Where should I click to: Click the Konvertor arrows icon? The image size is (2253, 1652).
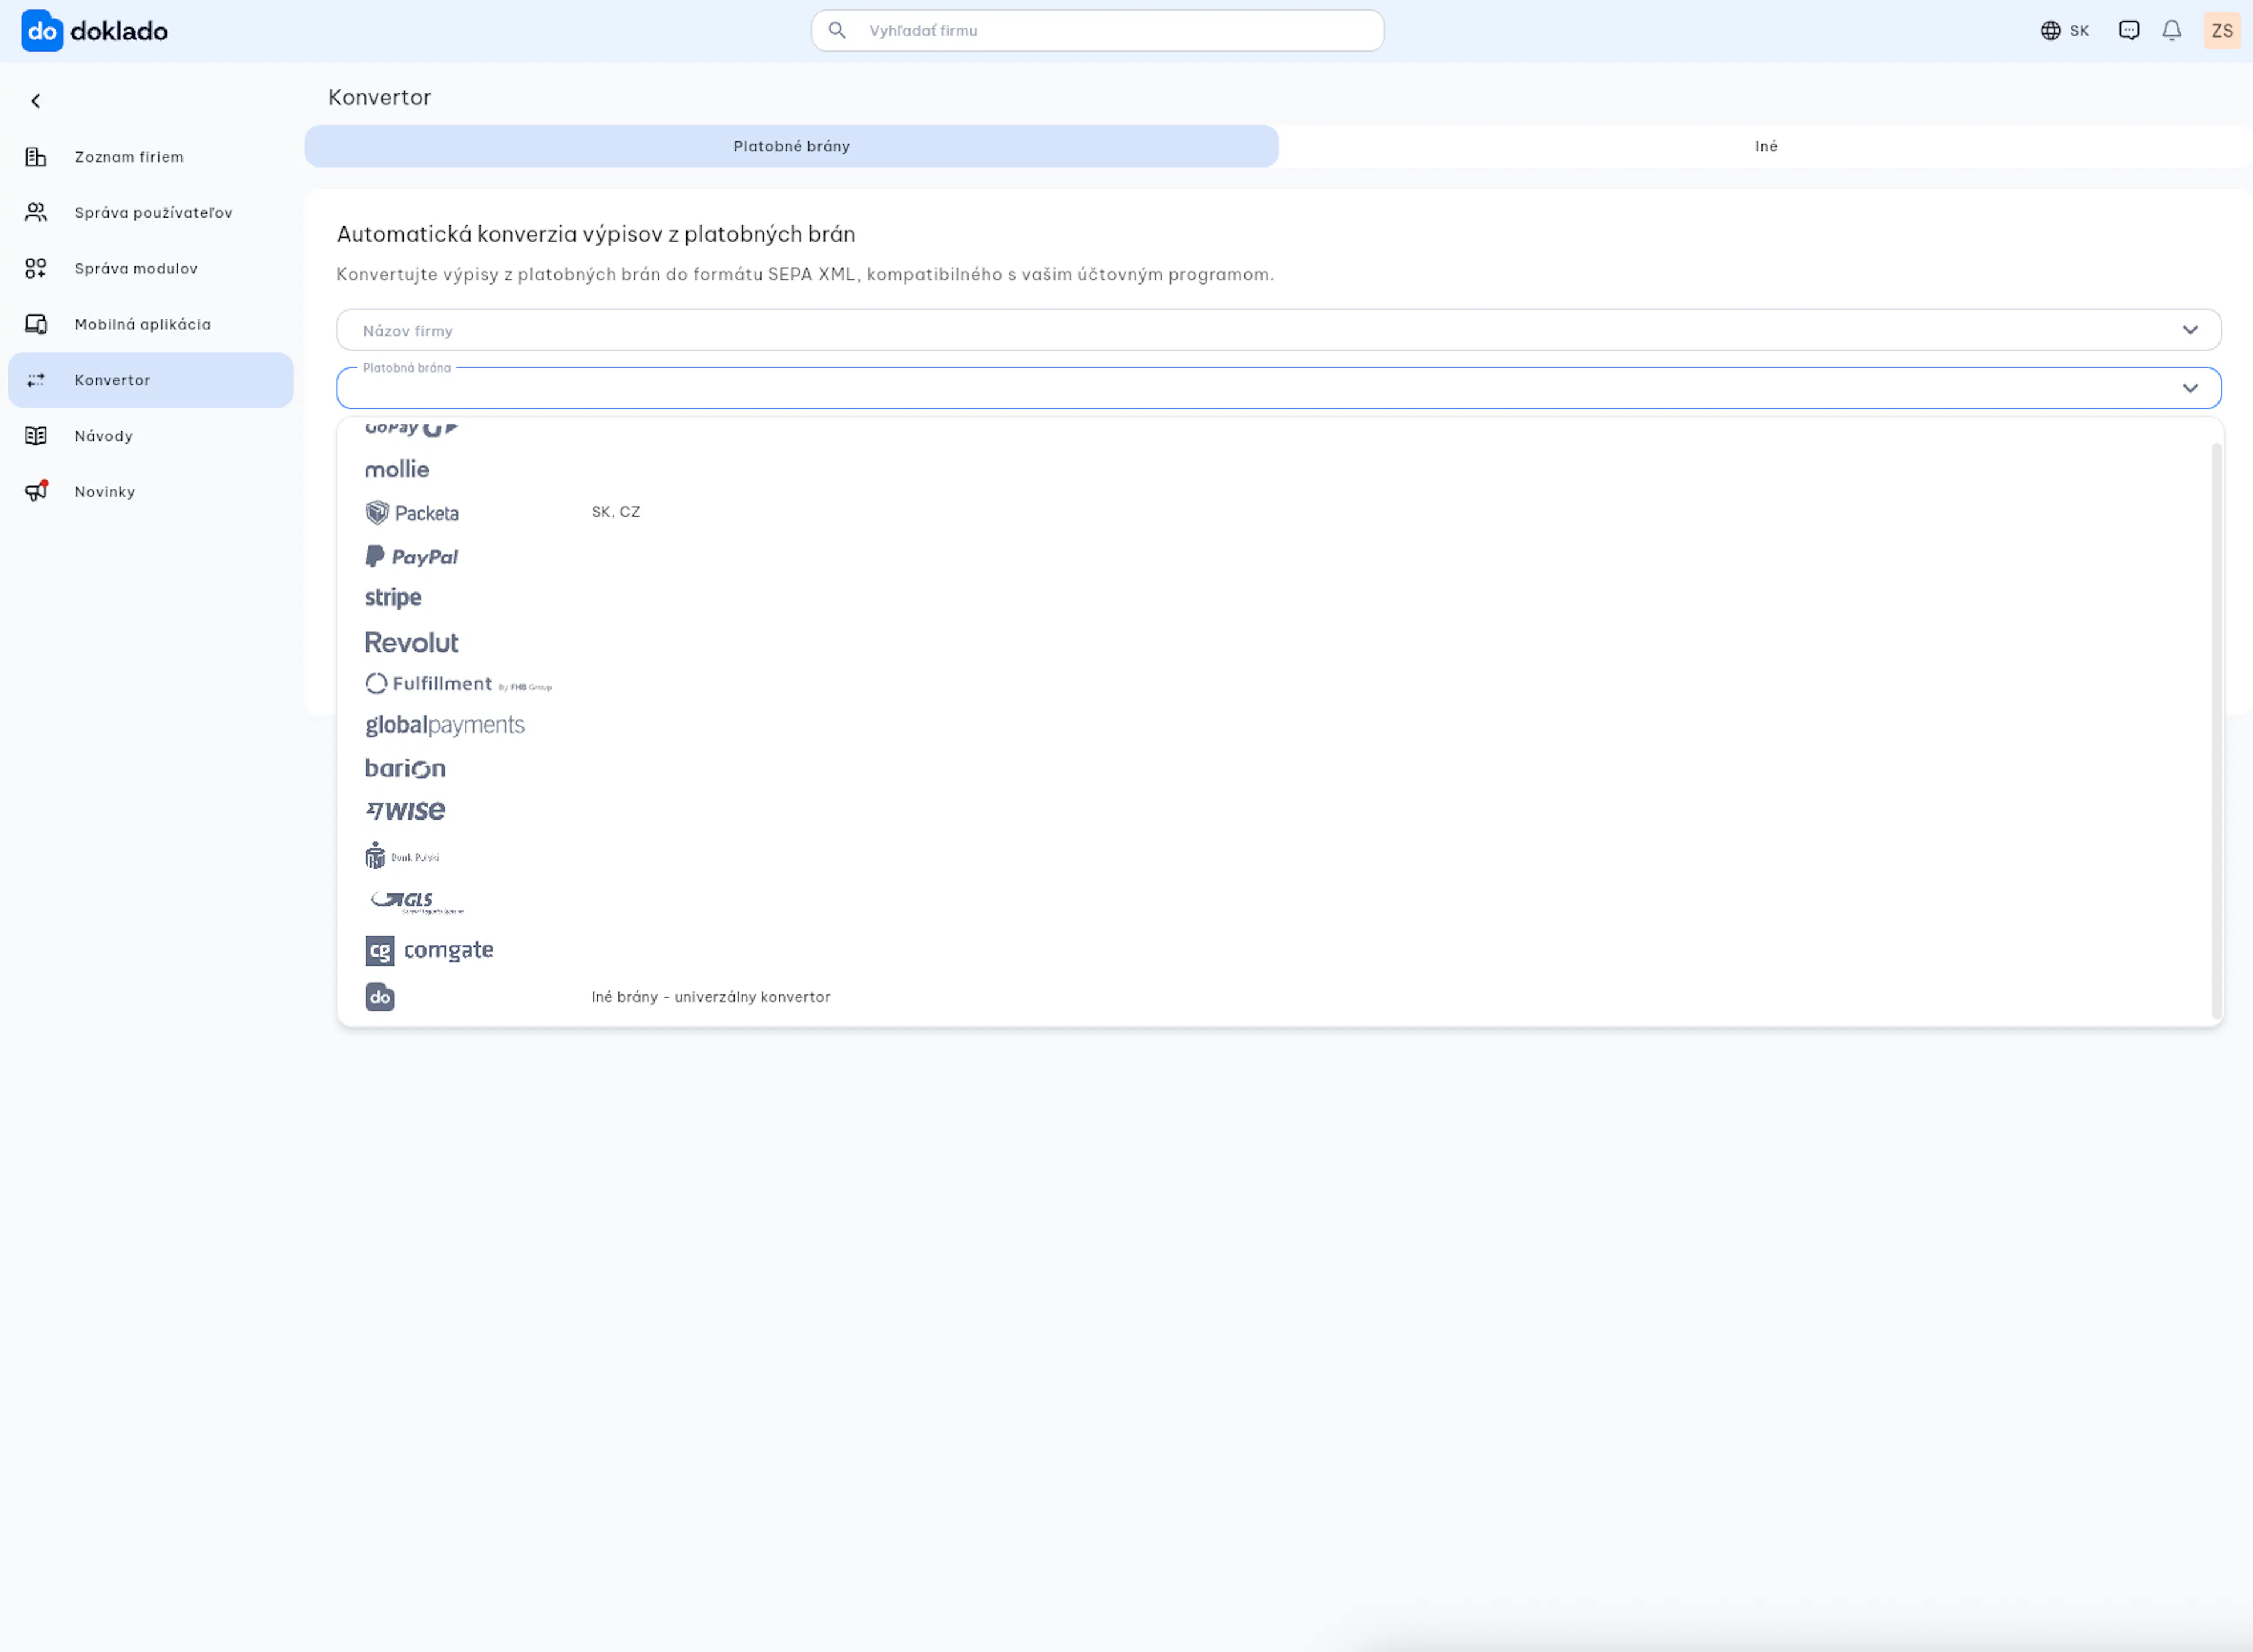click(36, 381)
